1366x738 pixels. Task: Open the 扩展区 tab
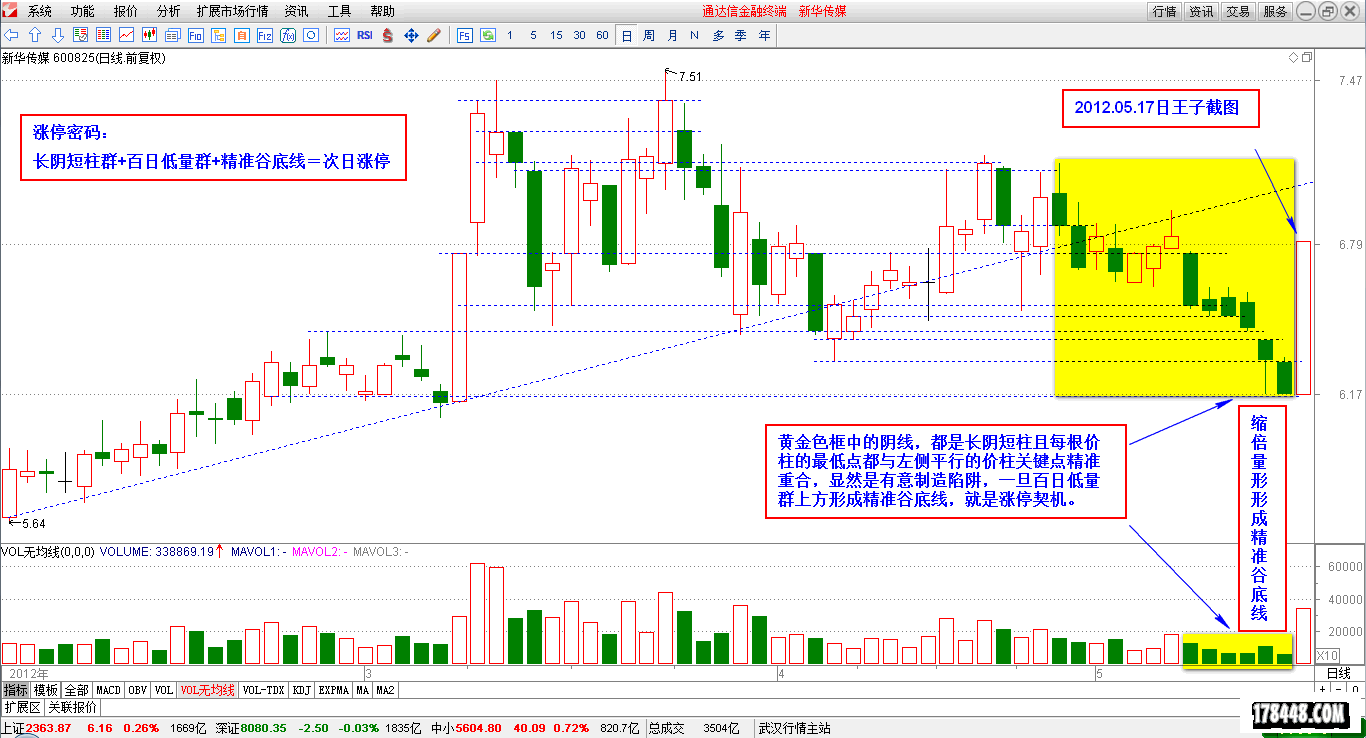point(21,707)
